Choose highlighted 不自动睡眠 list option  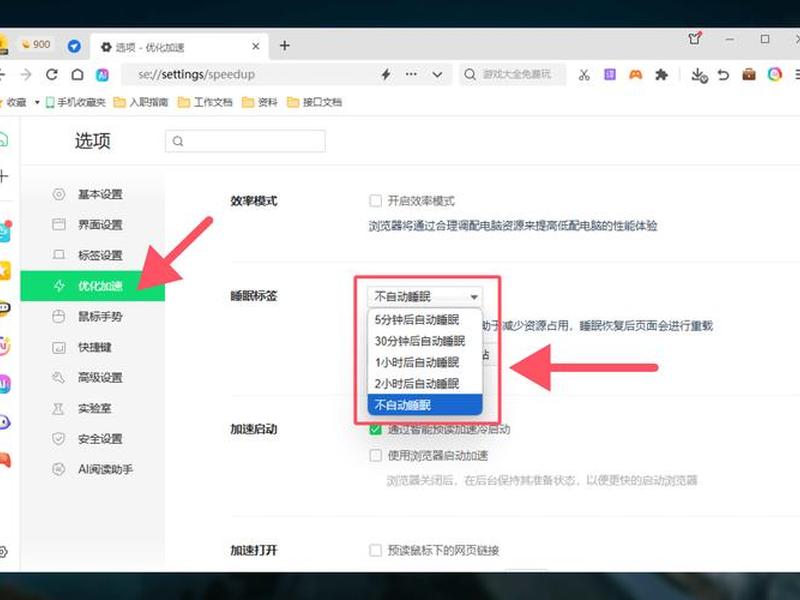point(425,405)
